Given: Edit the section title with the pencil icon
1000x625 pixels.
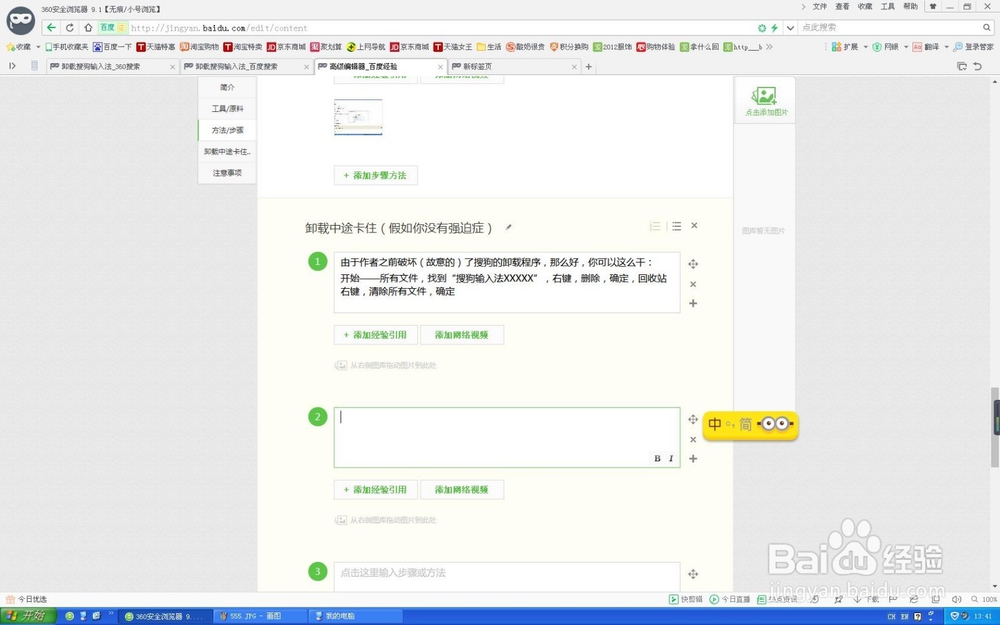Looking at the screenshot, I should pyautogui.click(x=509, y=227).
